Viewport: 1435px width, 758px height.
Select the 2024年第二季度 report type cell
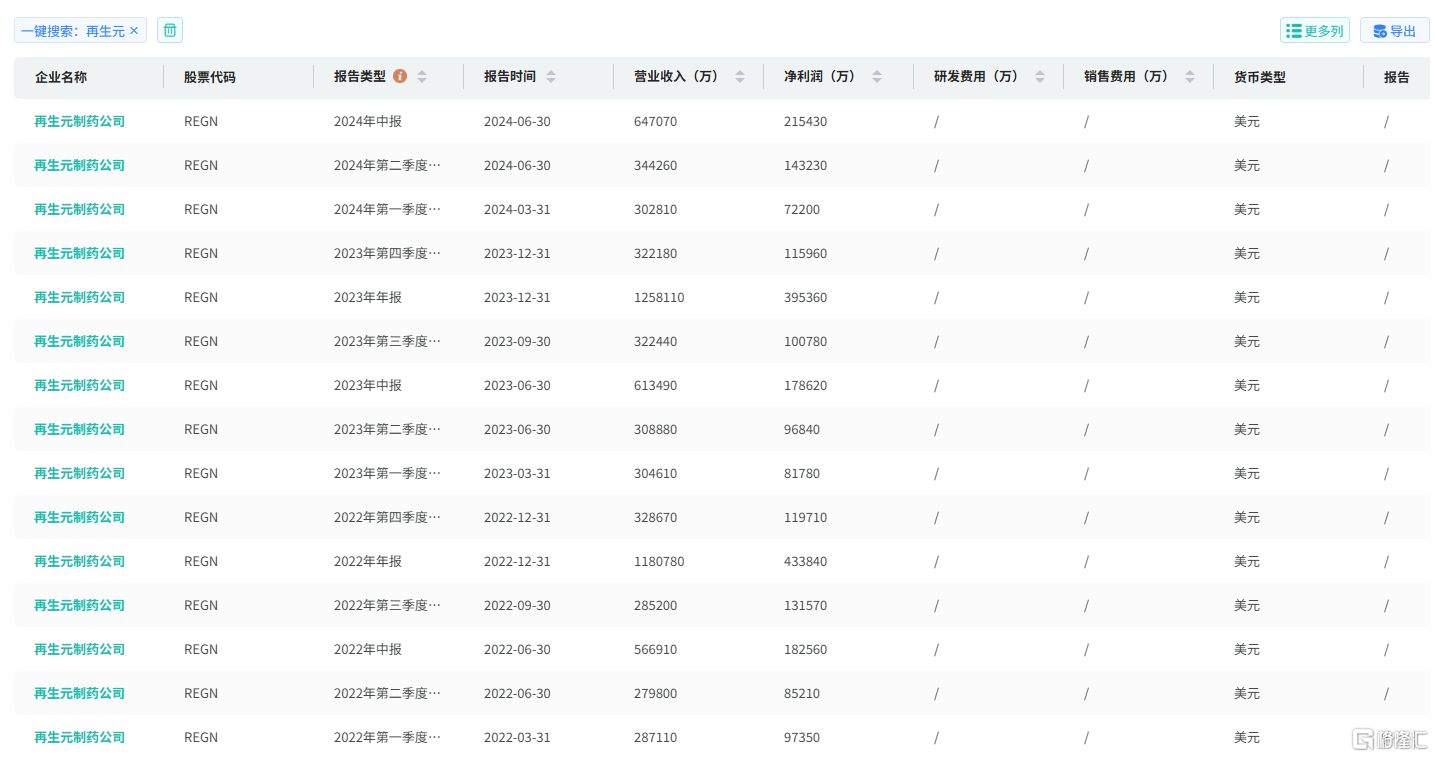point(387,165)
